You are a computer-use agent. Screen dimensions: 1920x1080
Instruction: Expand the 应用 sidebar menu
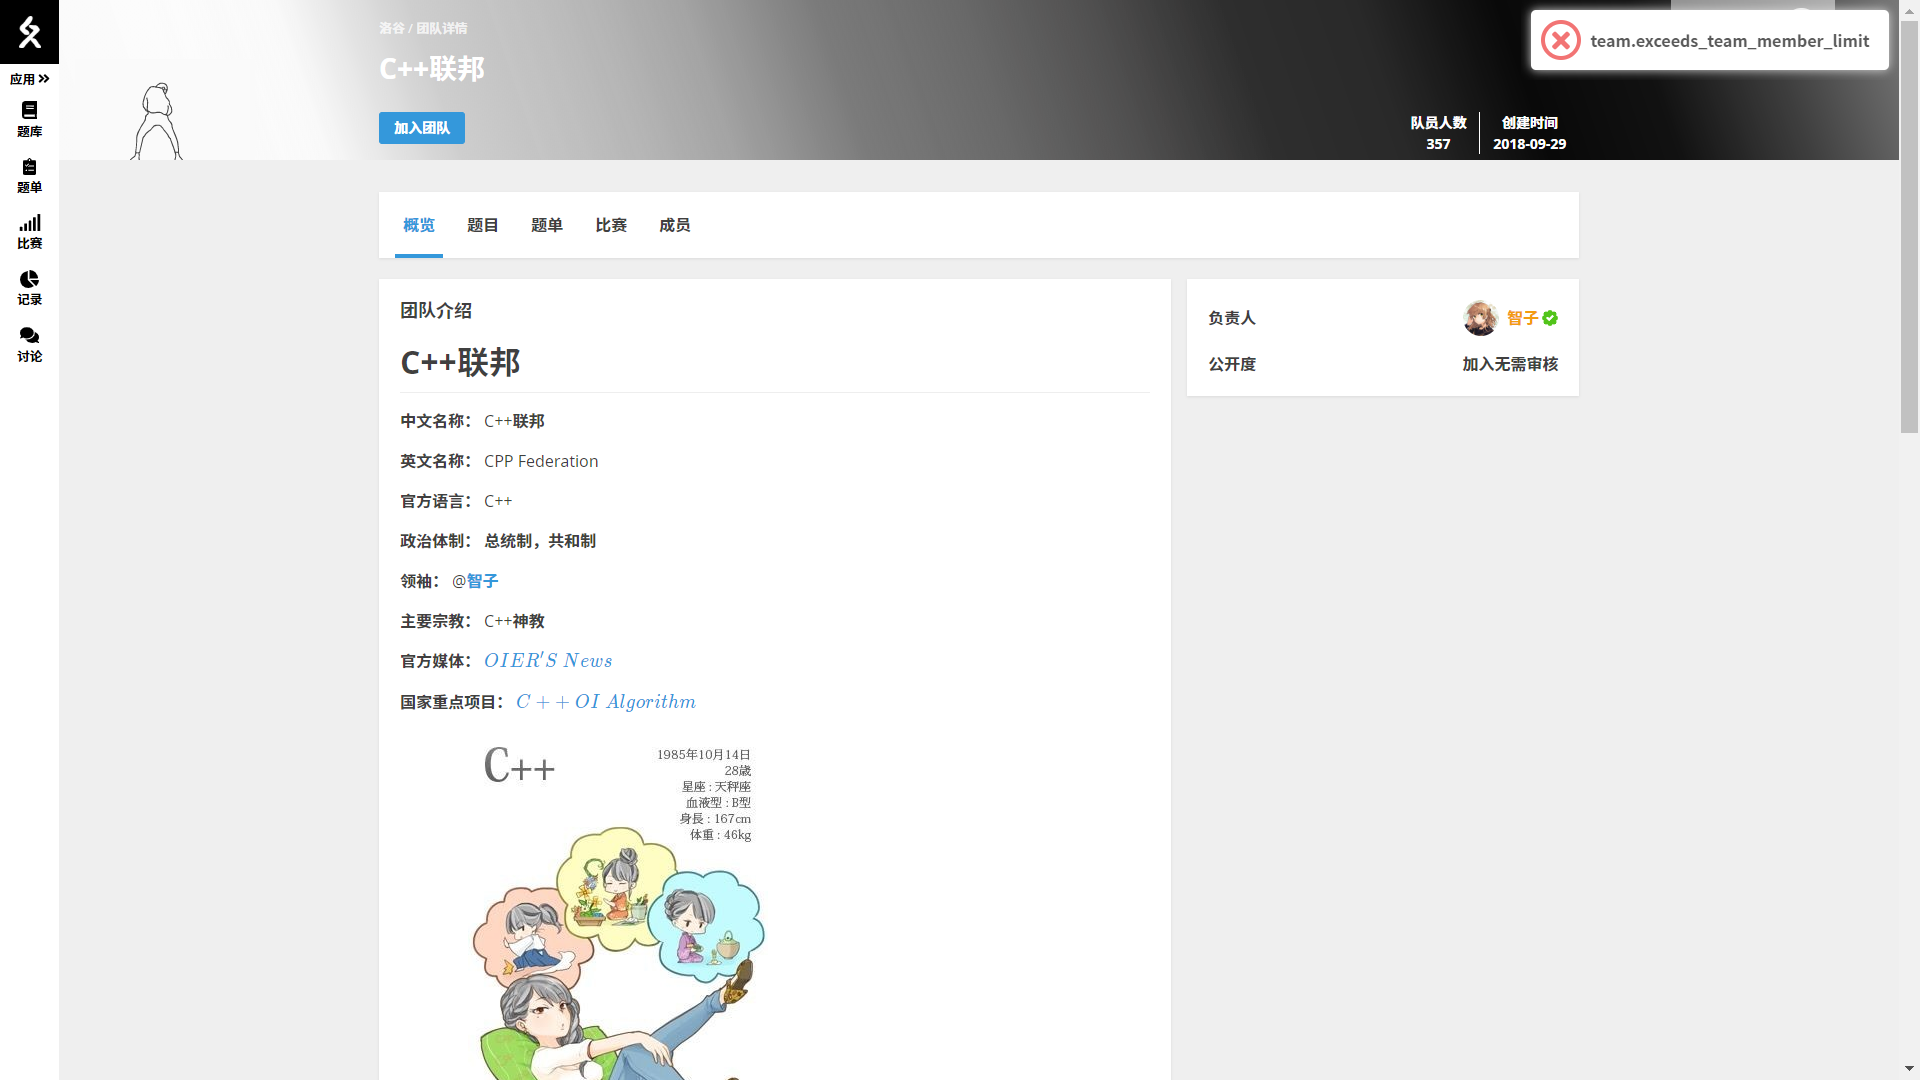(x=29, y=79)
